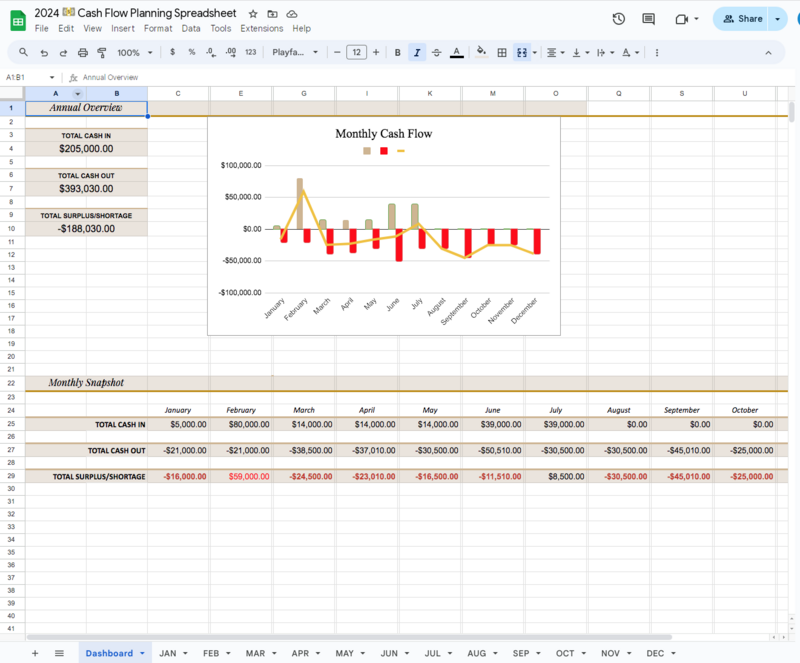The width and height of the screenshot is (800, 663).
Task: Decrease font size with minus icon
Action: coord(337,52)
